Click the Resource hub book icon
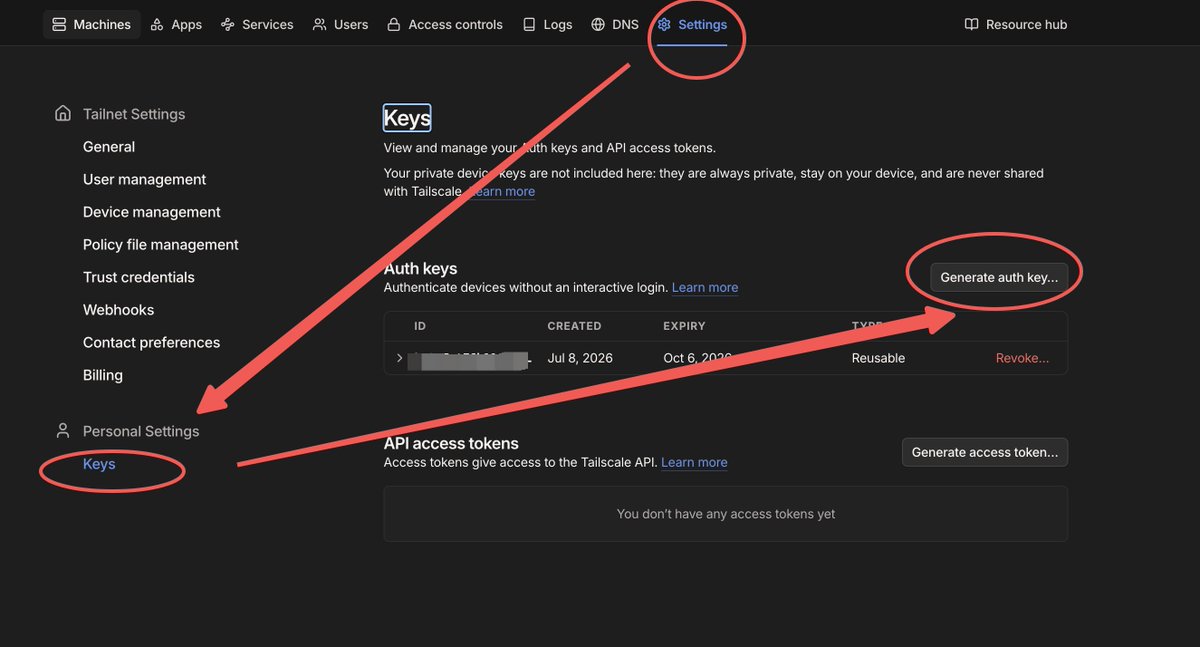Screen dimensions: 1200x647 coord(971,24)
